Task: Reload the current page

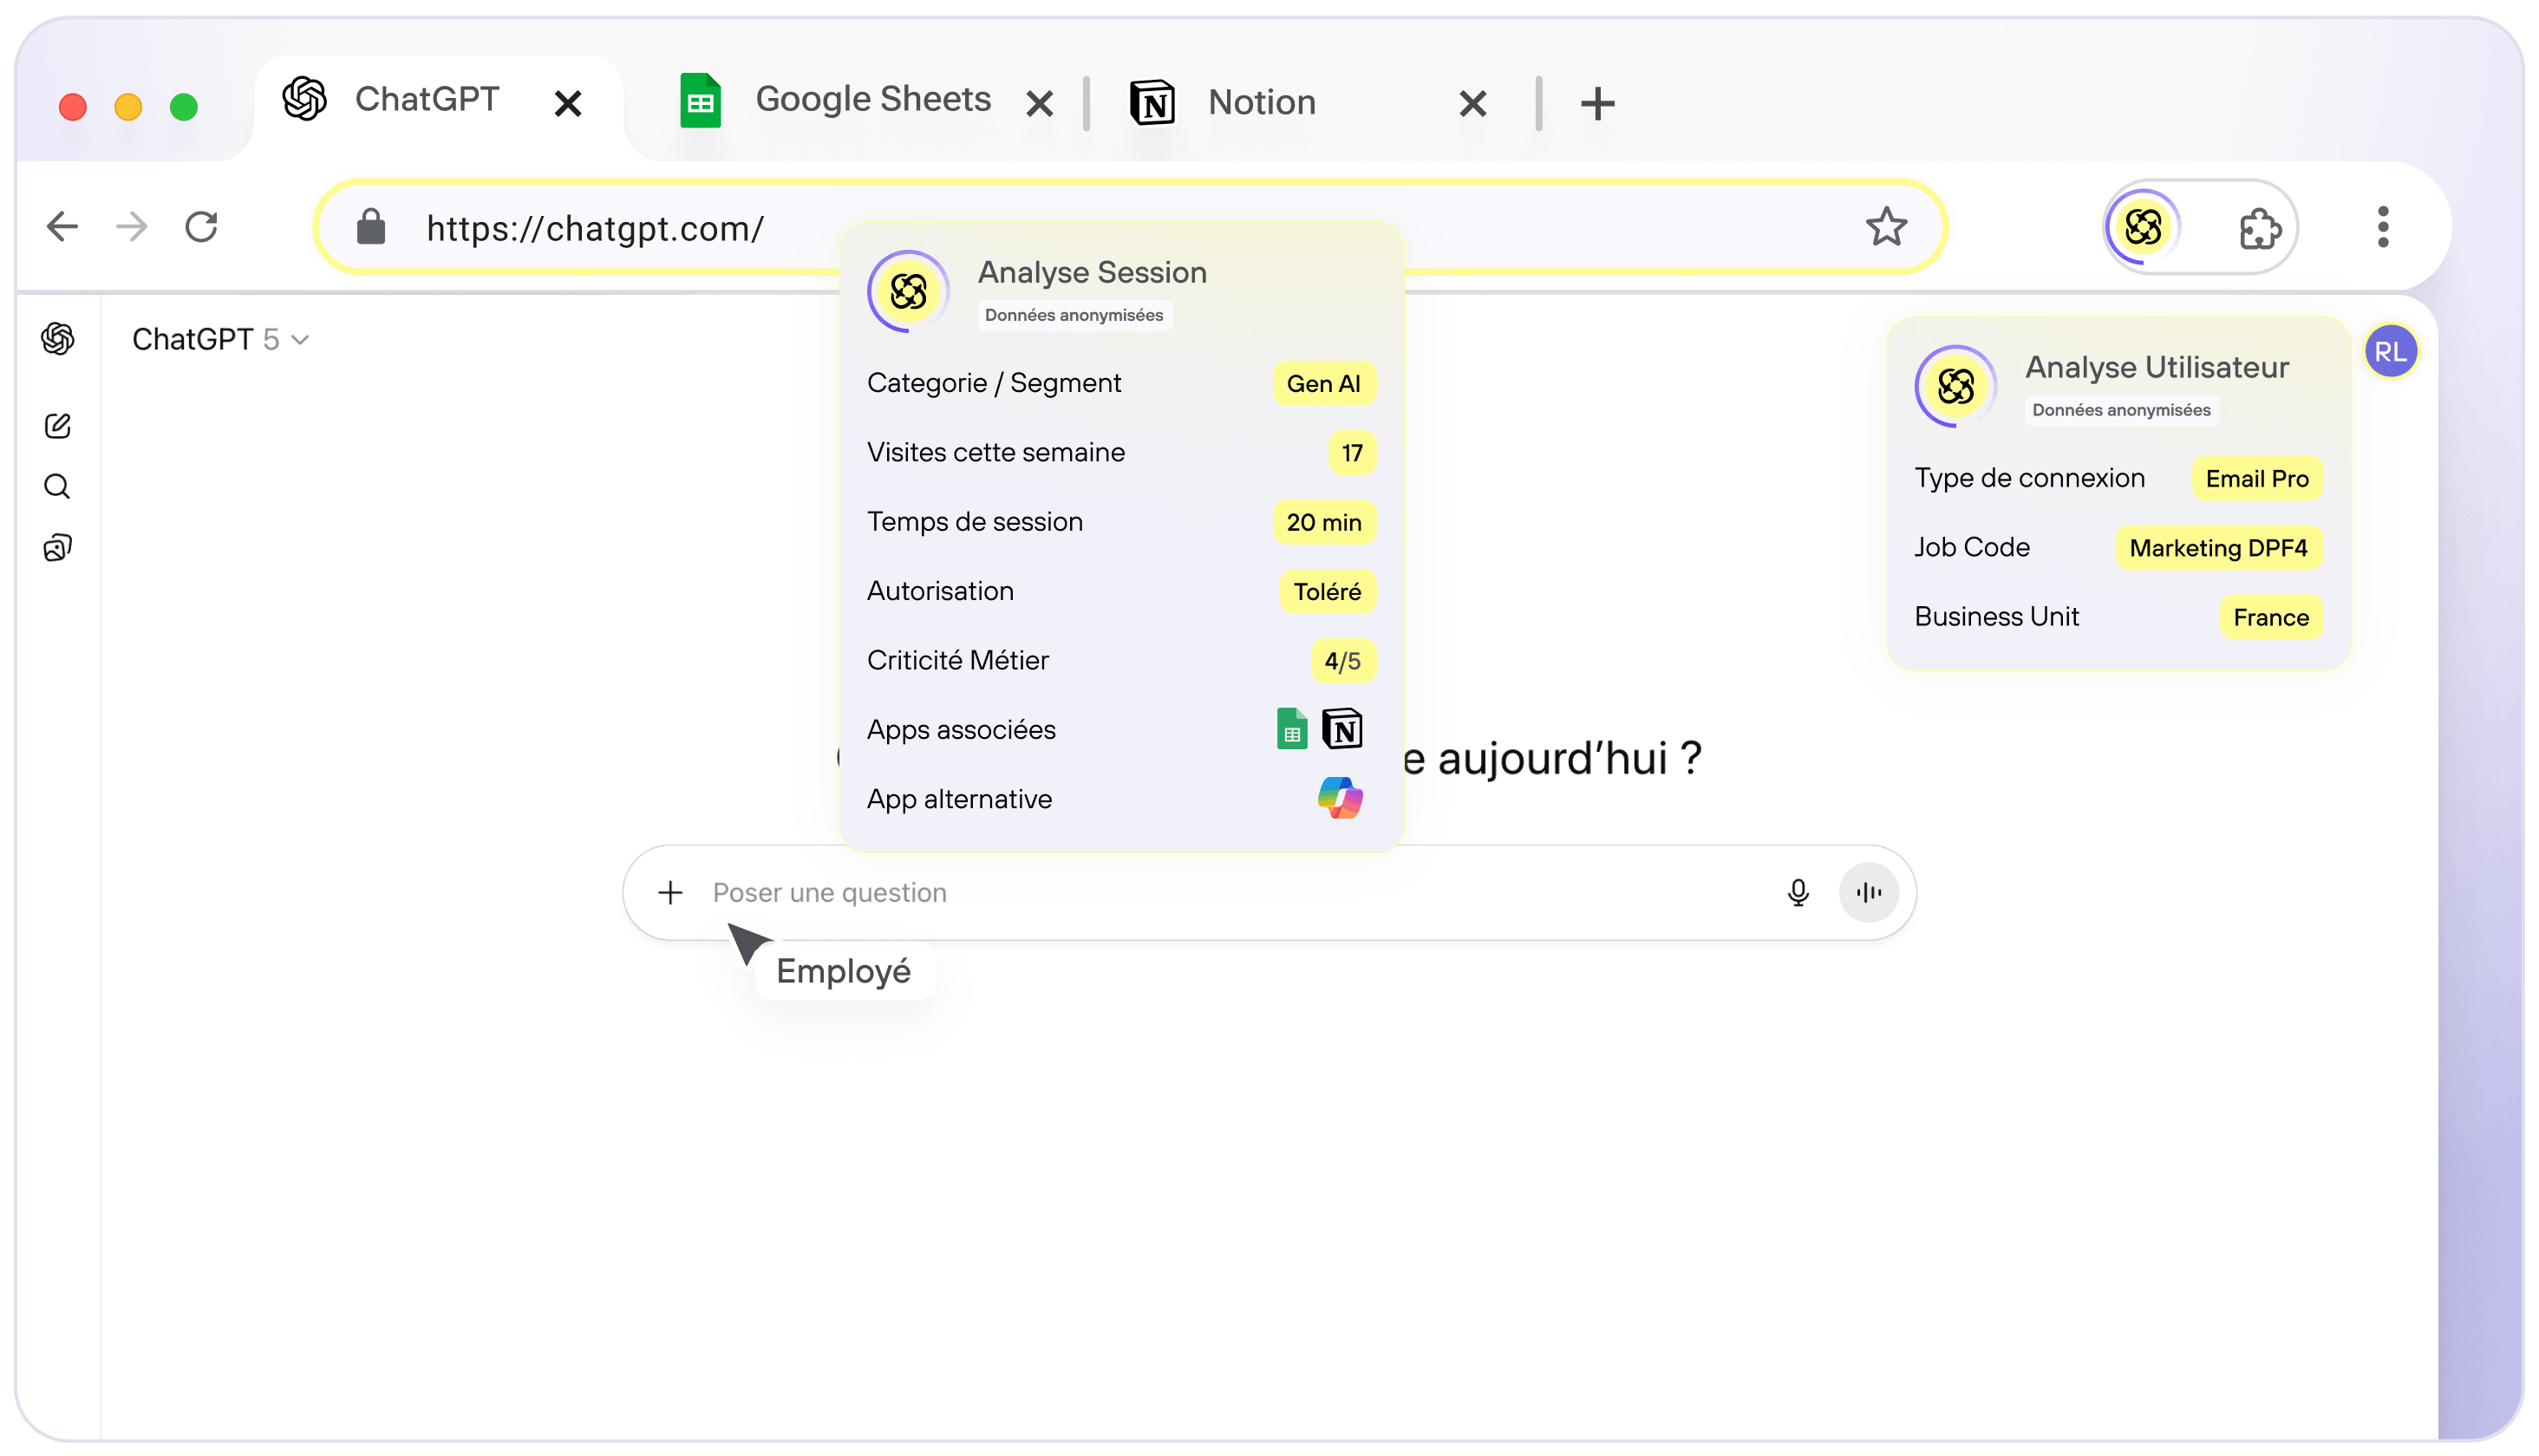Action: tap(201, 227)
